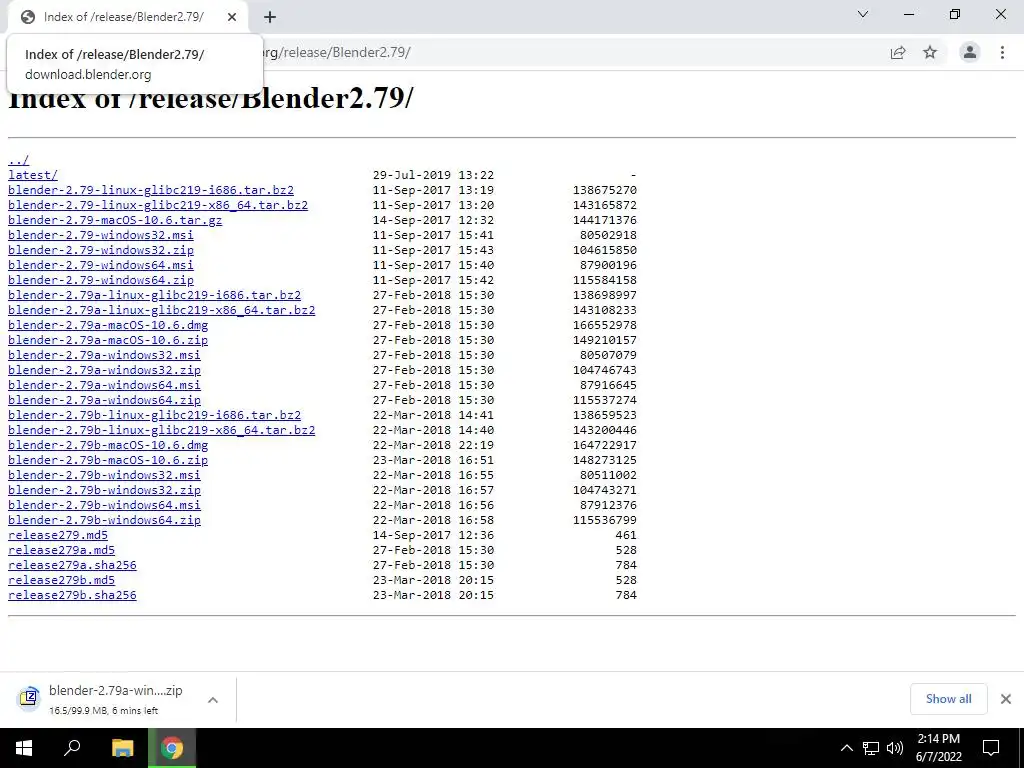Download blender-2.79a-windows64.msi
Image resolution: width=1024 pixels, height=768 pixels.
pyautogui.click(x=104, y=385)
